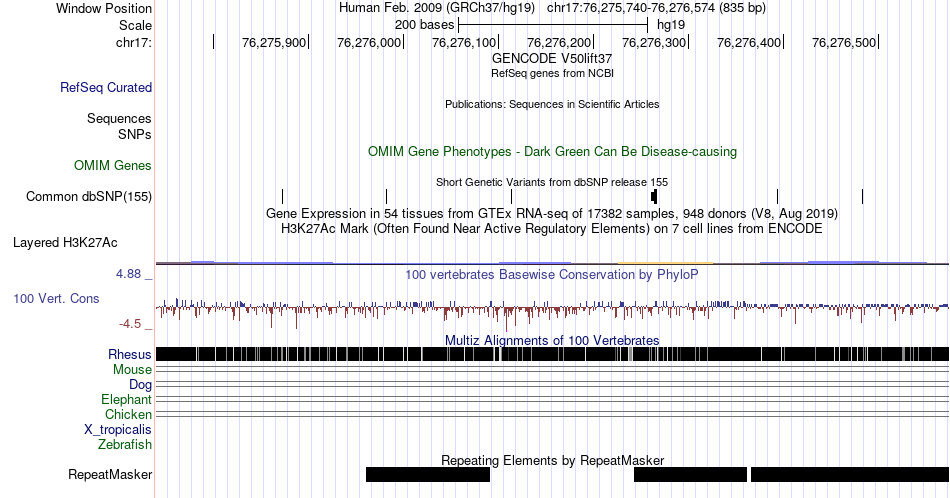Click Publications: Sequences in Scientific Articles title
Viewport: 950px width, 498px height.
552,104
